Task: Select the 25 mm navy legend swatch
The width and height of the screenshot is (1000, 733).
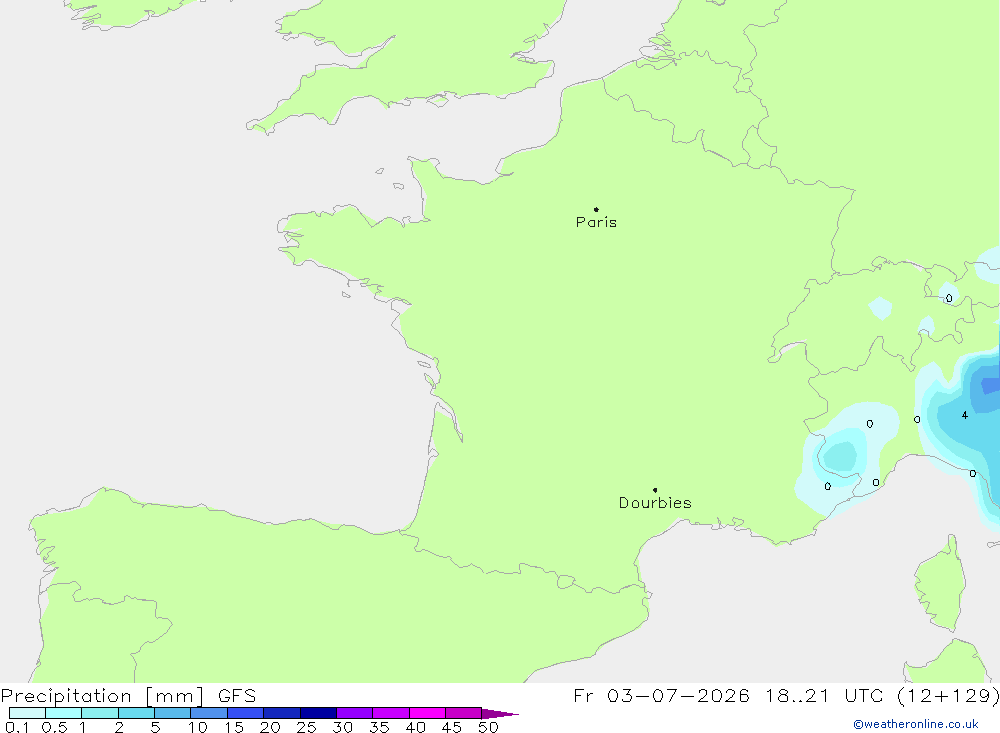Action: (318, 713)
